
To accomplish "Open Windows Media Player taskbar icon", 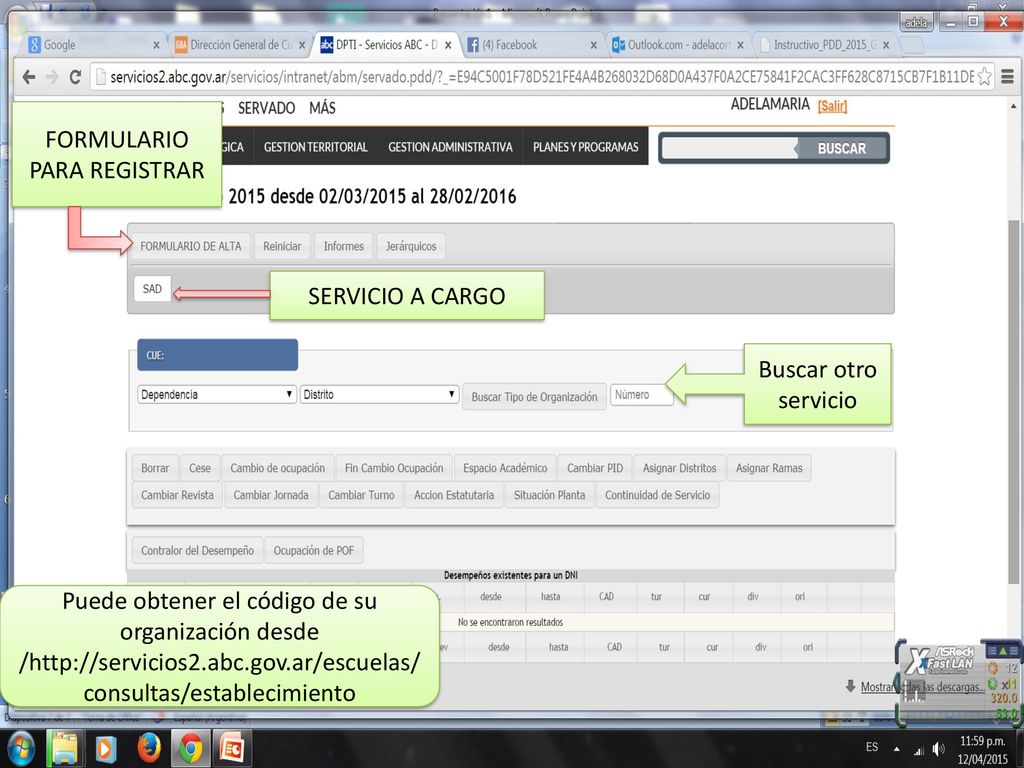I will pos(106,748).
